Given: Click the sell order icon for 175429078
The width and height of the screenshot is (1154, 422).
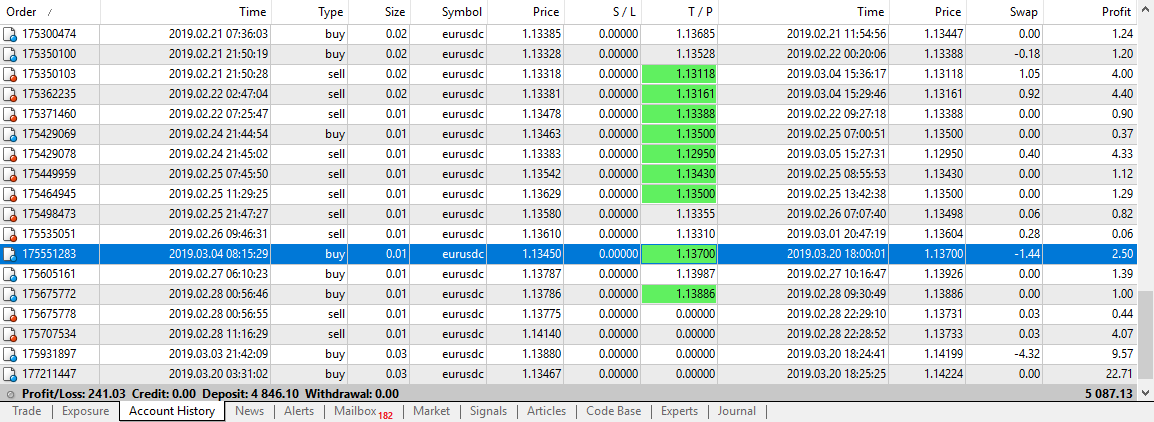Looking at the screenshot, I should click(x=10, y=153).
